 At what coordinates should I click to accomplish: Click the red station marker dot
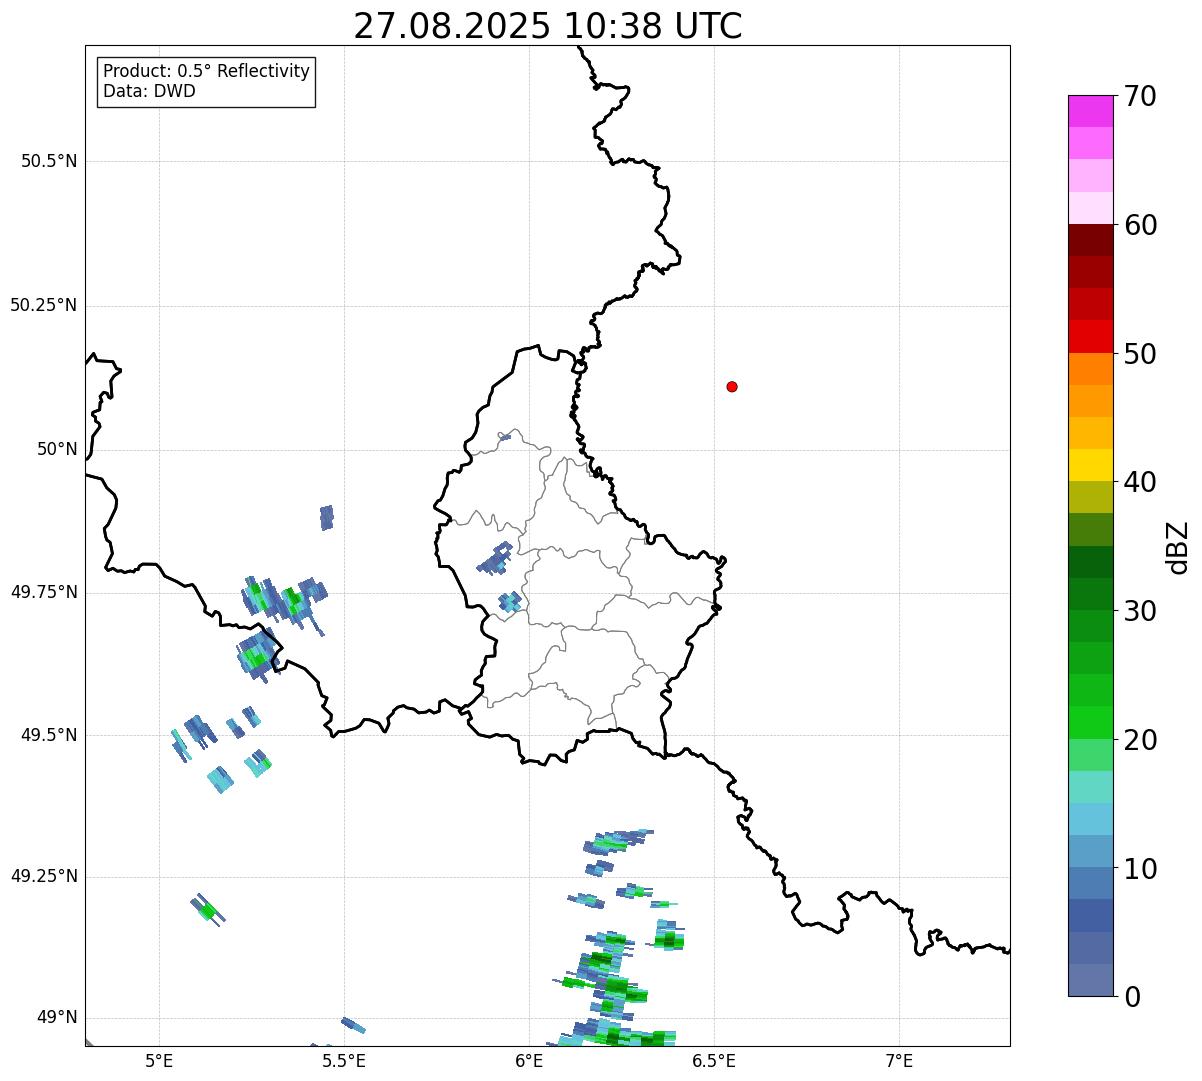click(732, 386)
